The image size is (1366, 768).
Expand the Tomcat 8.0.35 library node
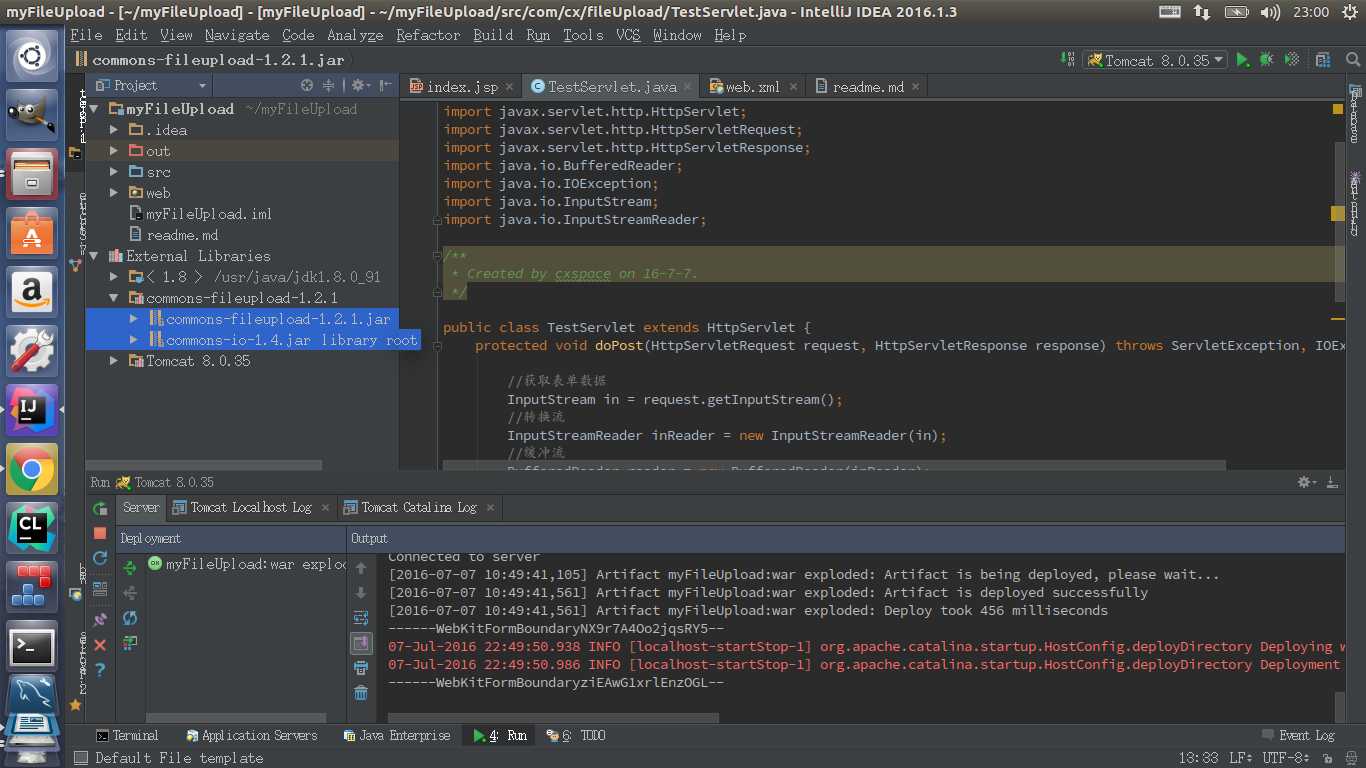point(114,361)
